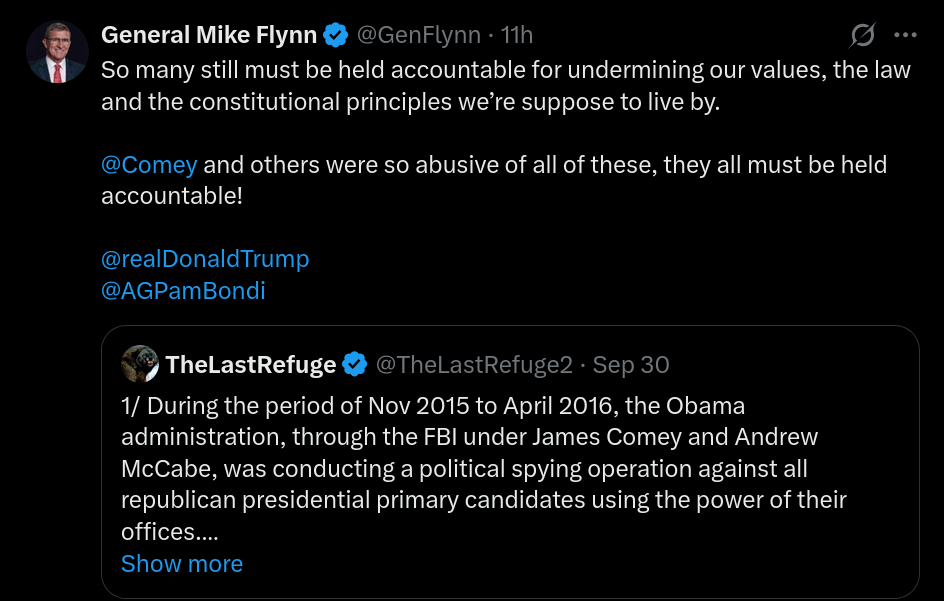Open General Mike Flynn's profile picture

tap(58, 52)
